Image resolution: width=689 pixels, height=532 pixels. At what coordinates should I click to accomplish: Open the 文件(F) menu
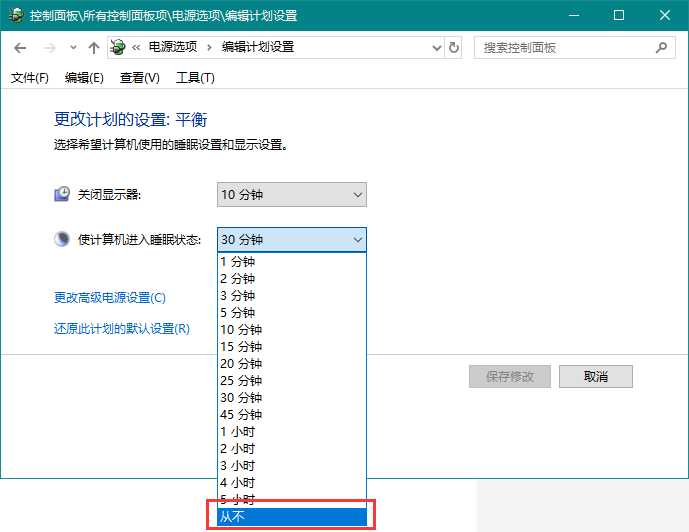[x=29, y=78]
